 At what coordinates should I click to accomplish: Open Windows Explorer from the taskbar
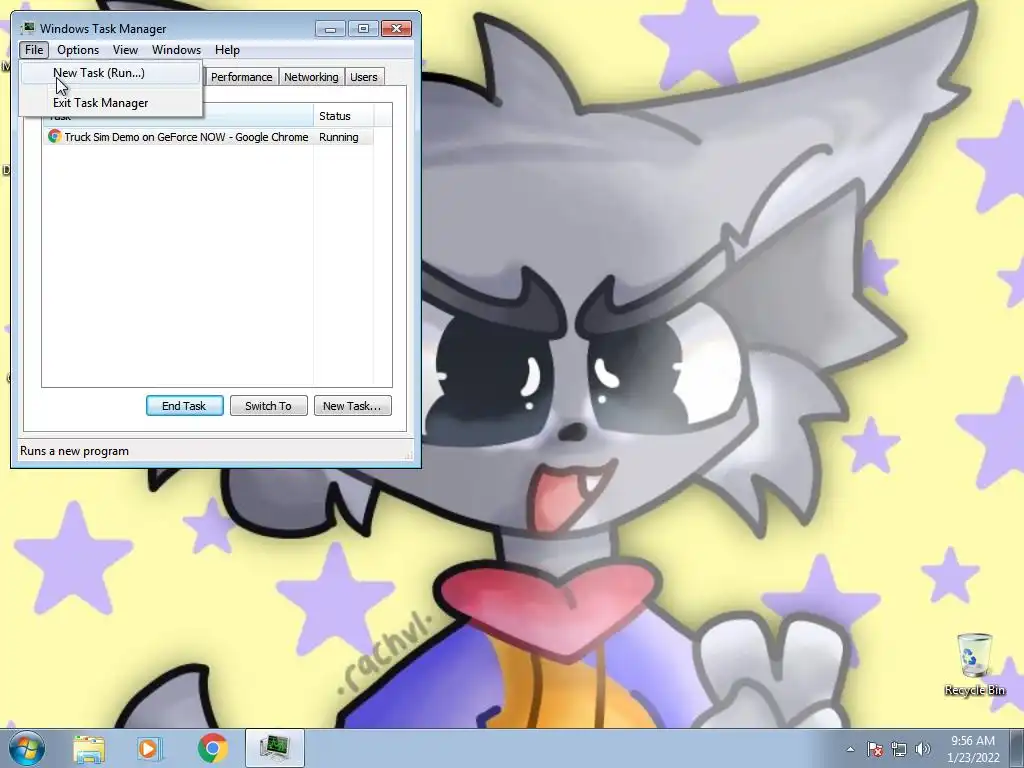89,749
